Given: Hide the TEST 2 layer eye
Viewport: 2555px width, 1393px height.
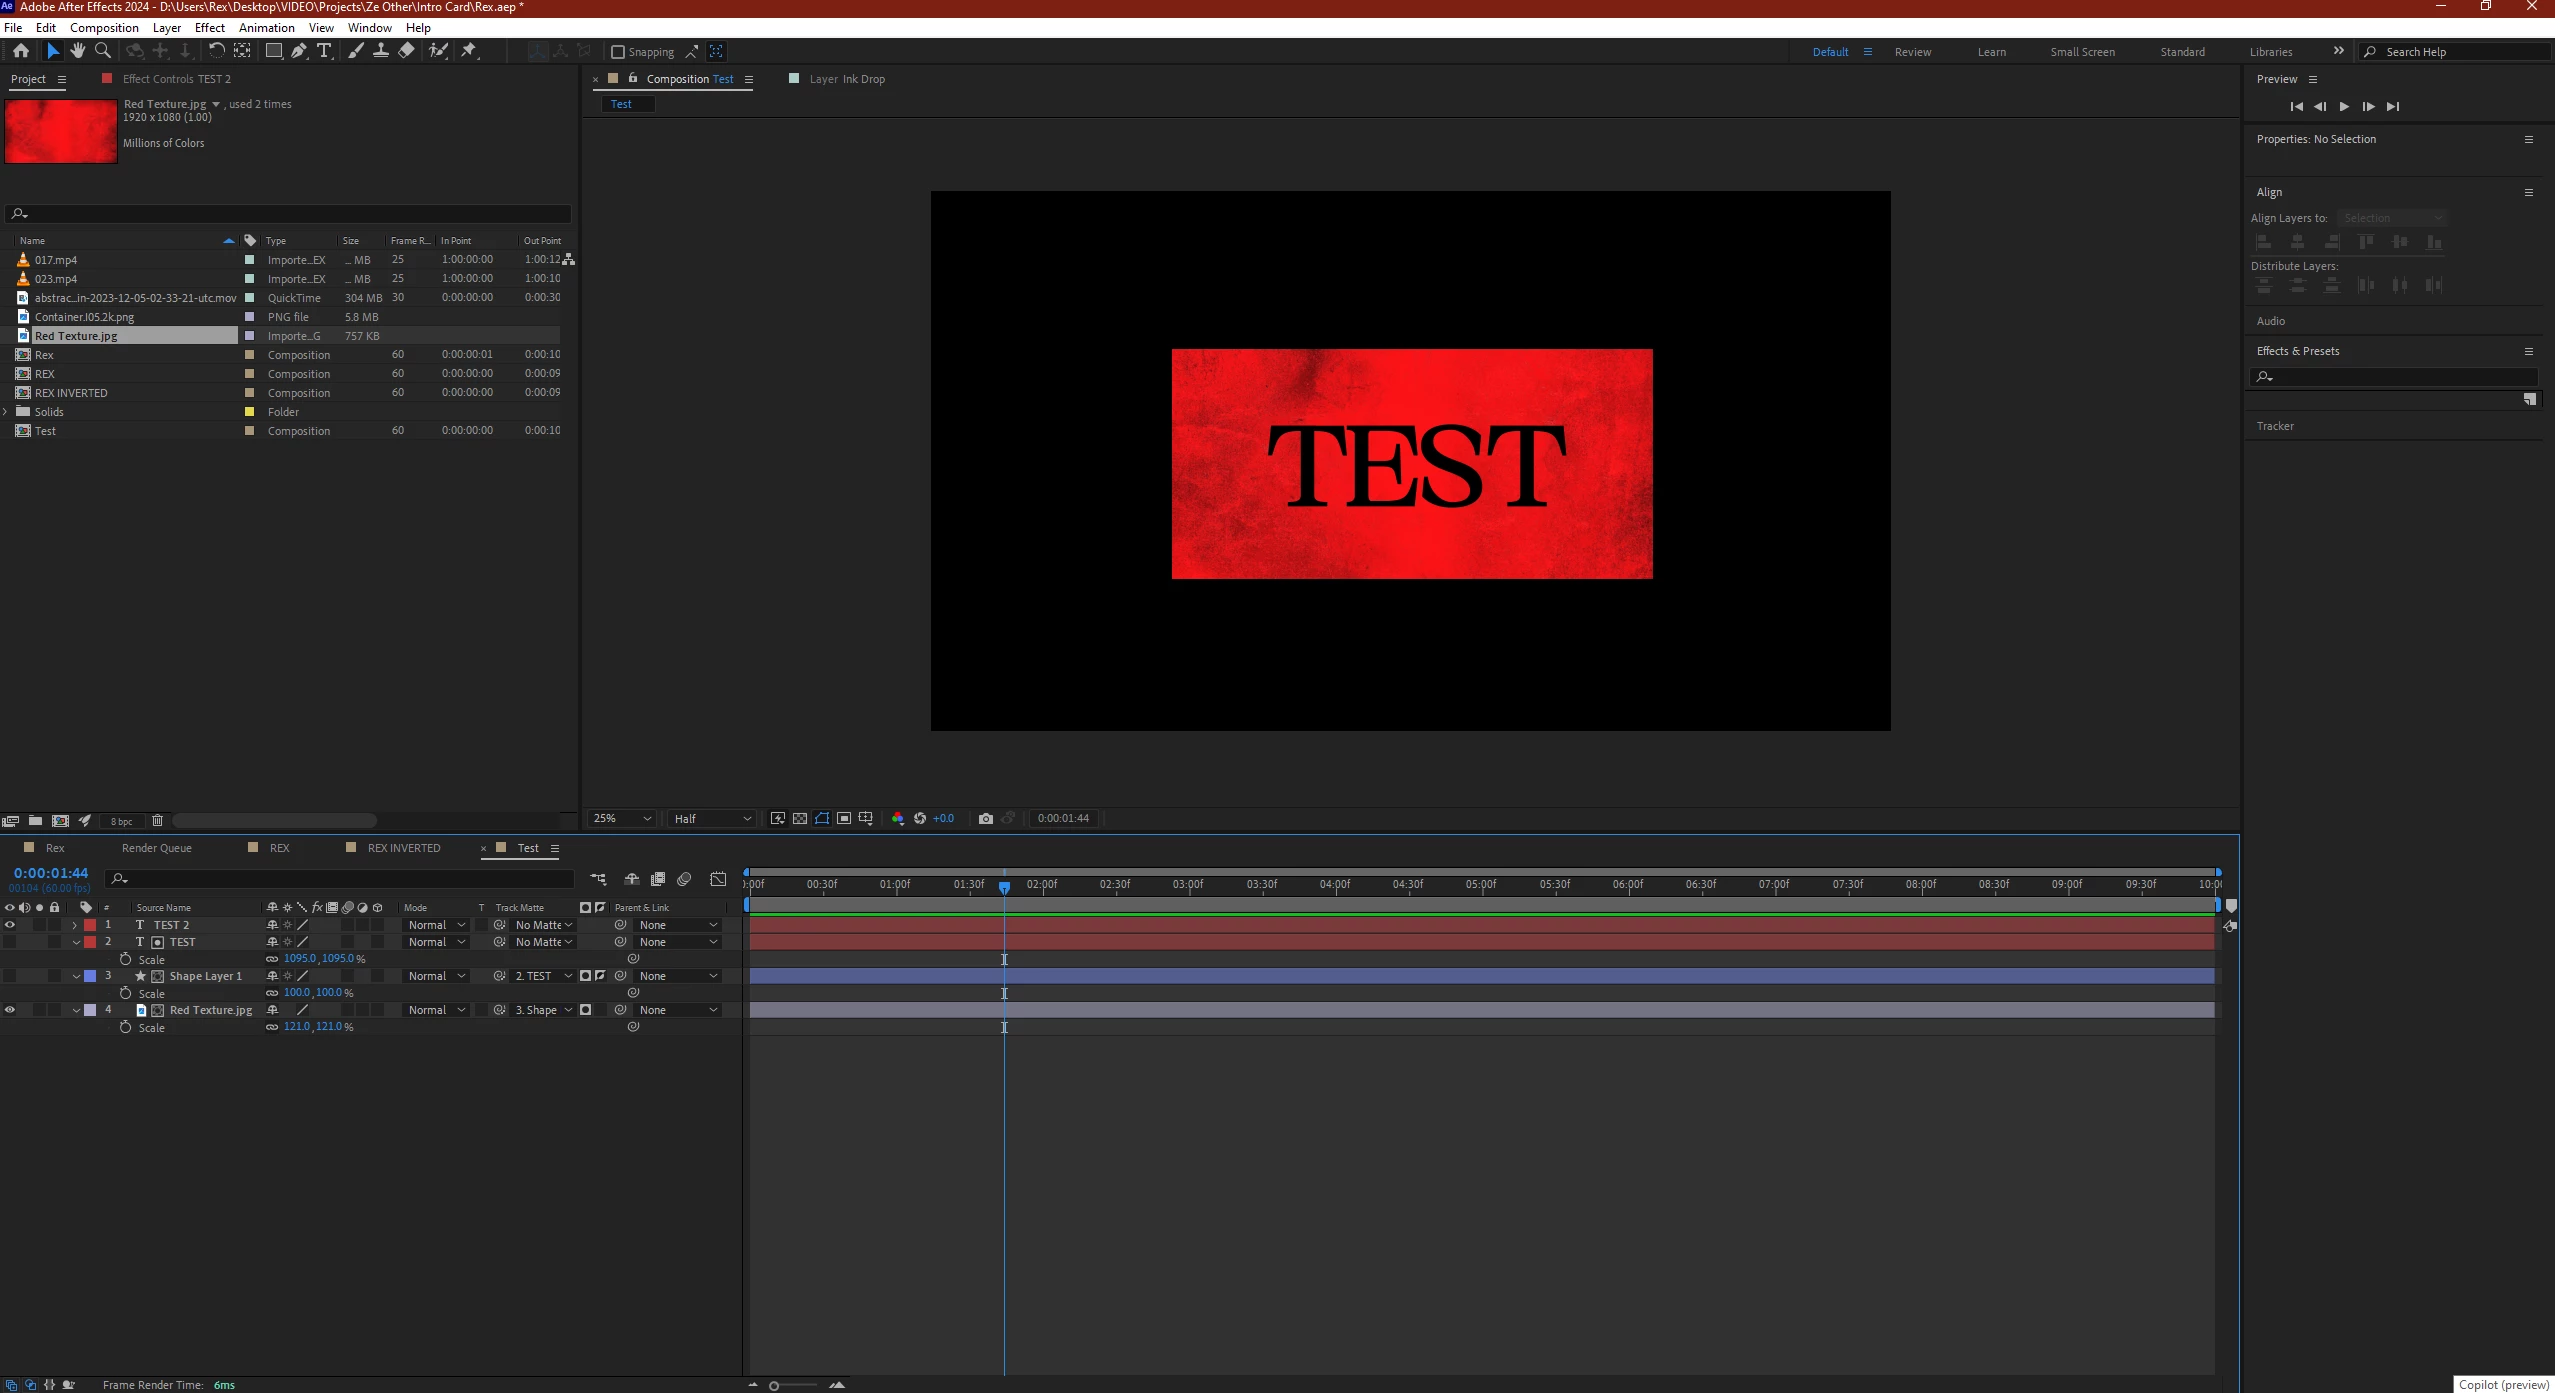Looking at the screenshot, I should (10, 925).
